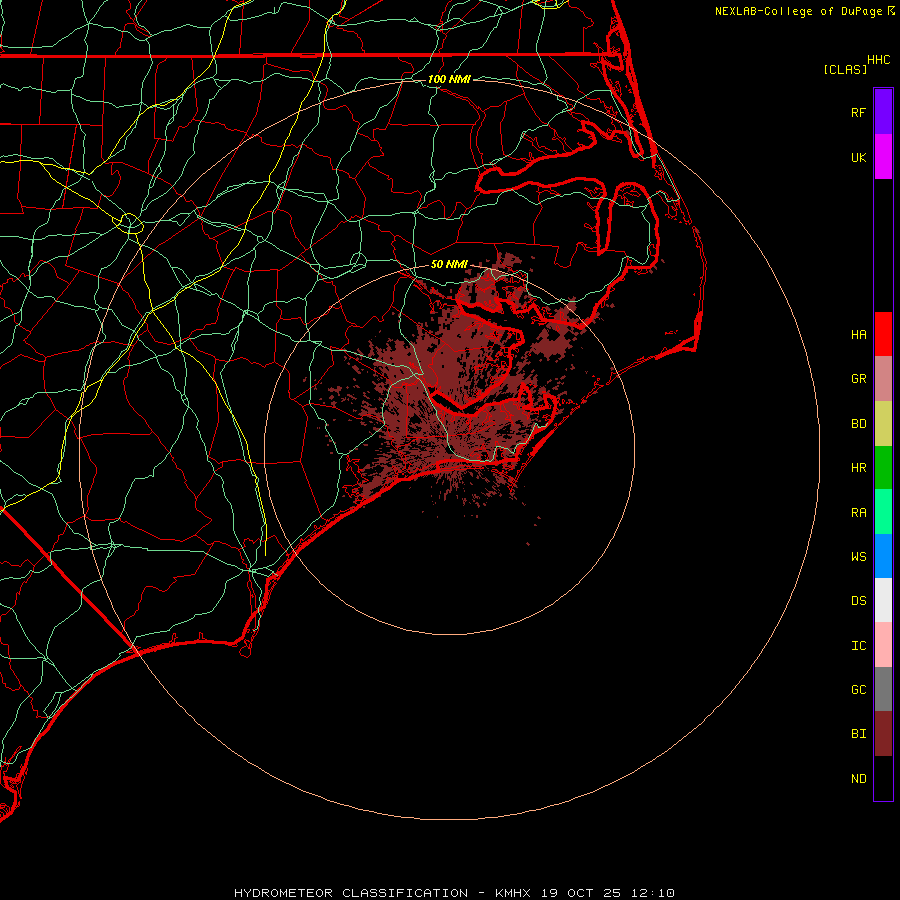Click the GC legend label
The width and height of the screenshot is (900, 900).
click(x=858, y=690)
